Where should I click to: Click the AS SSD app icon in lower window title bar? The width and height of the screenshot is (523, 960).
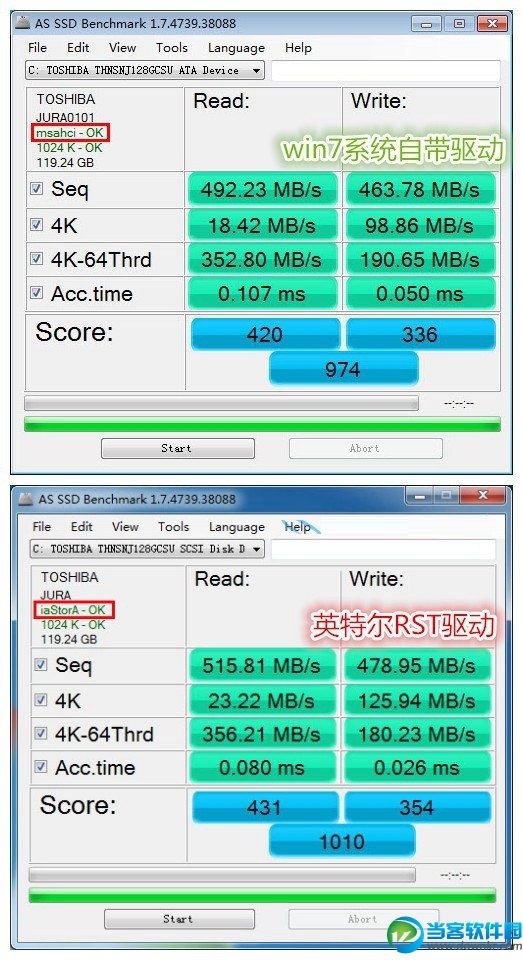coord(26,499)
